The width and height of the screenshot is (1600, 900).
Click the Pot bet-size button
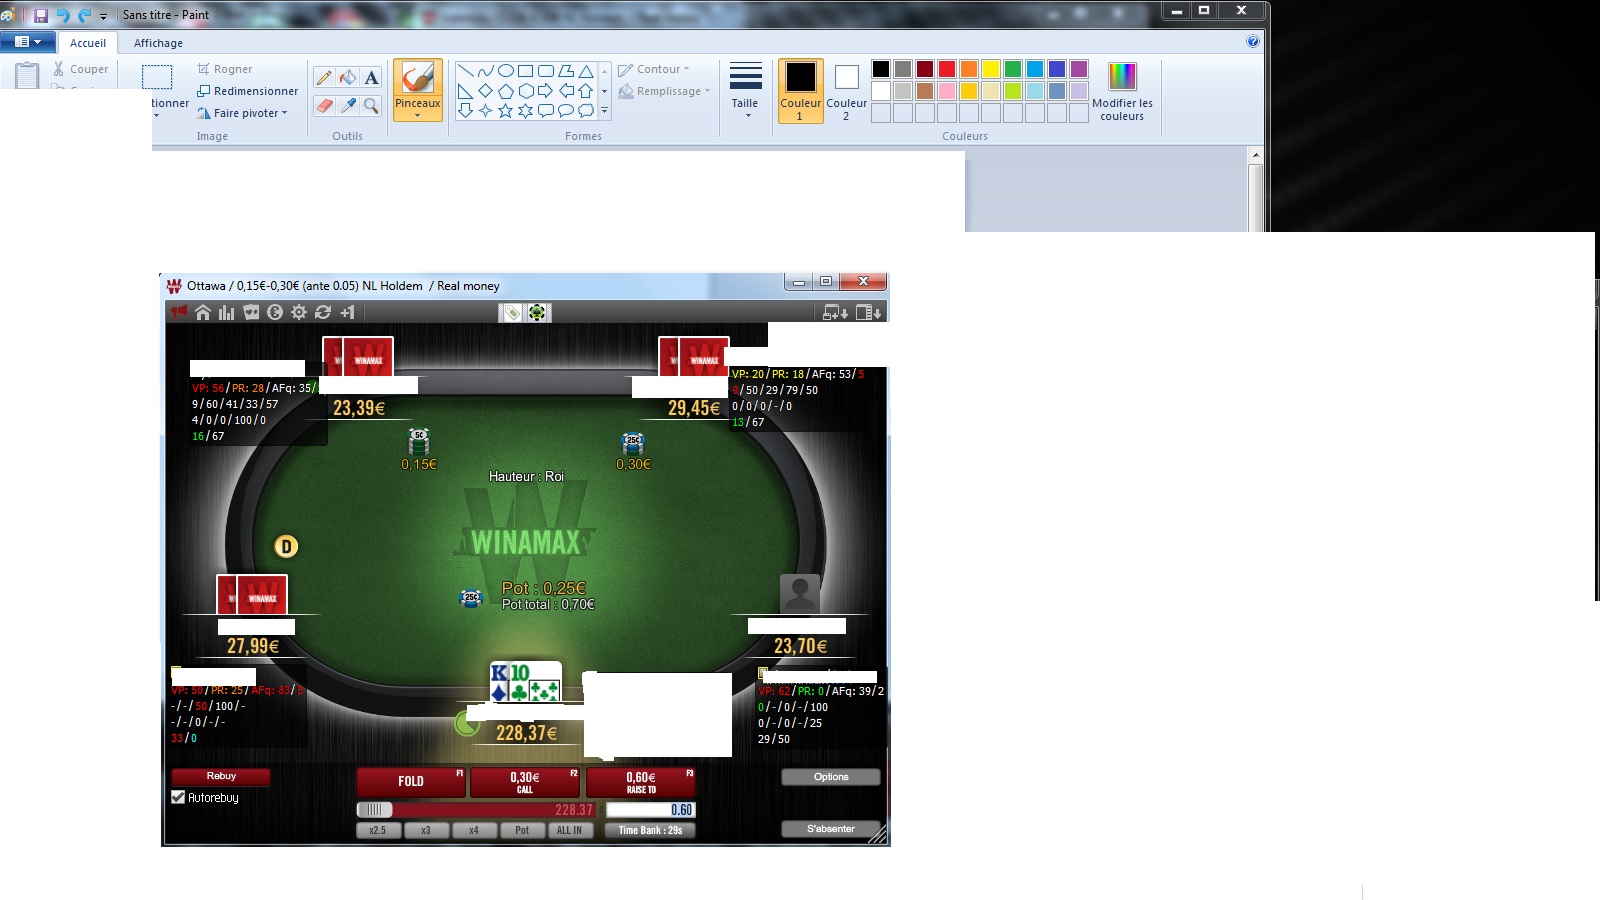[x=522, y=830]
